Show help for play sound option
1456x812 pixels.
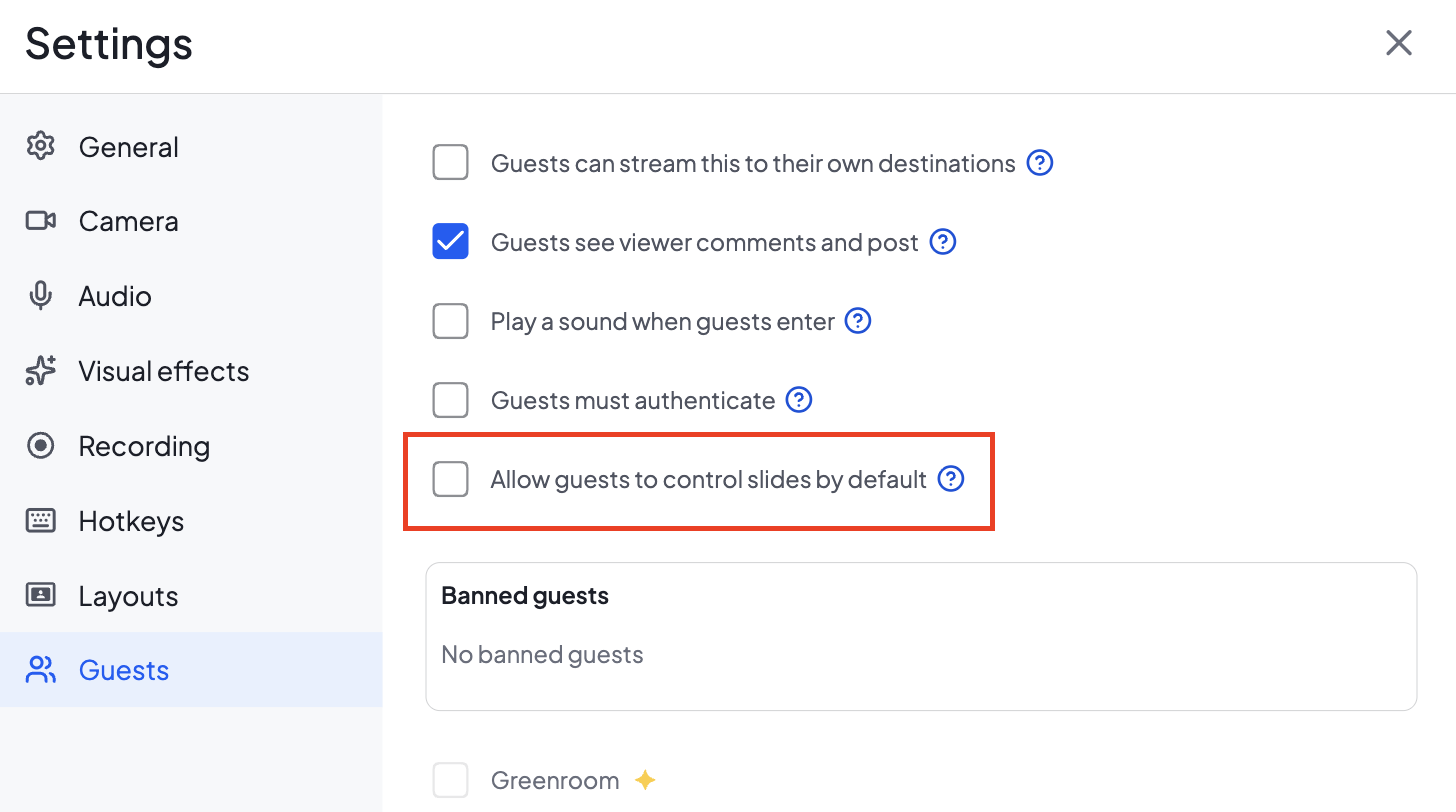858,321
